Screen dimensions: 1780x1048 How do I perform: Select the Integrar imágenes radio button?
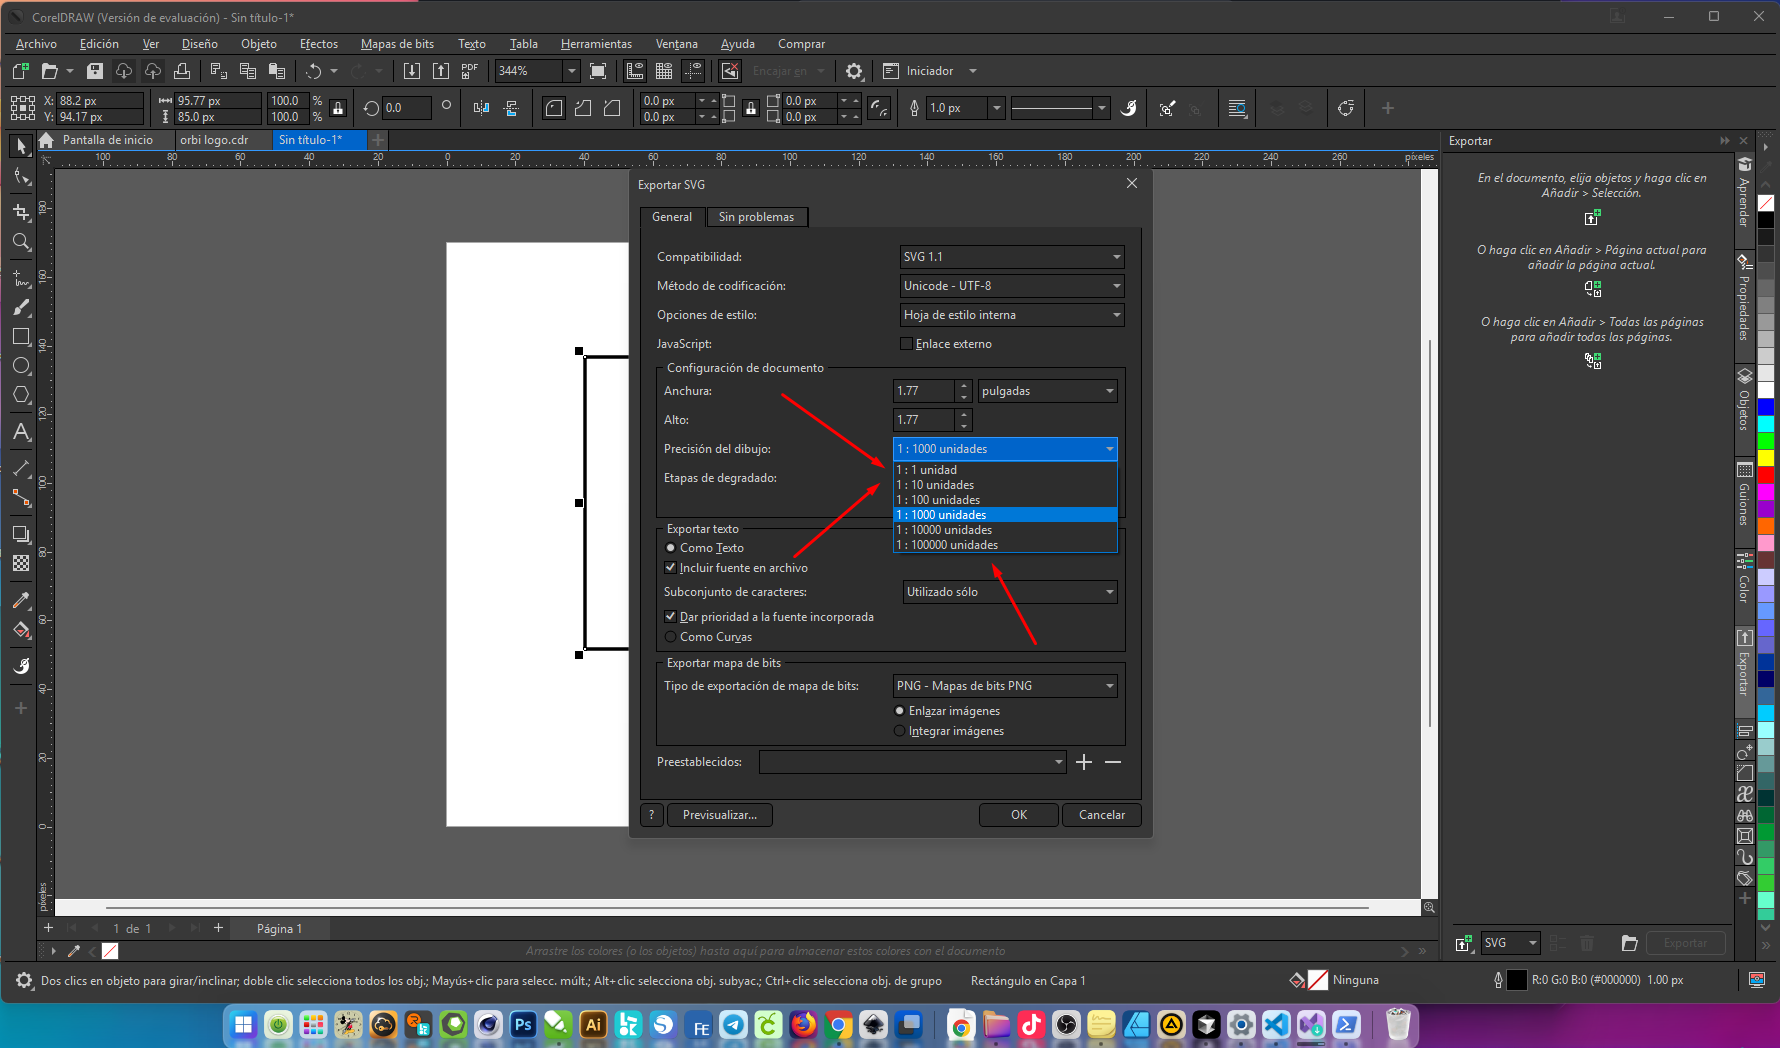click(899, 731)
